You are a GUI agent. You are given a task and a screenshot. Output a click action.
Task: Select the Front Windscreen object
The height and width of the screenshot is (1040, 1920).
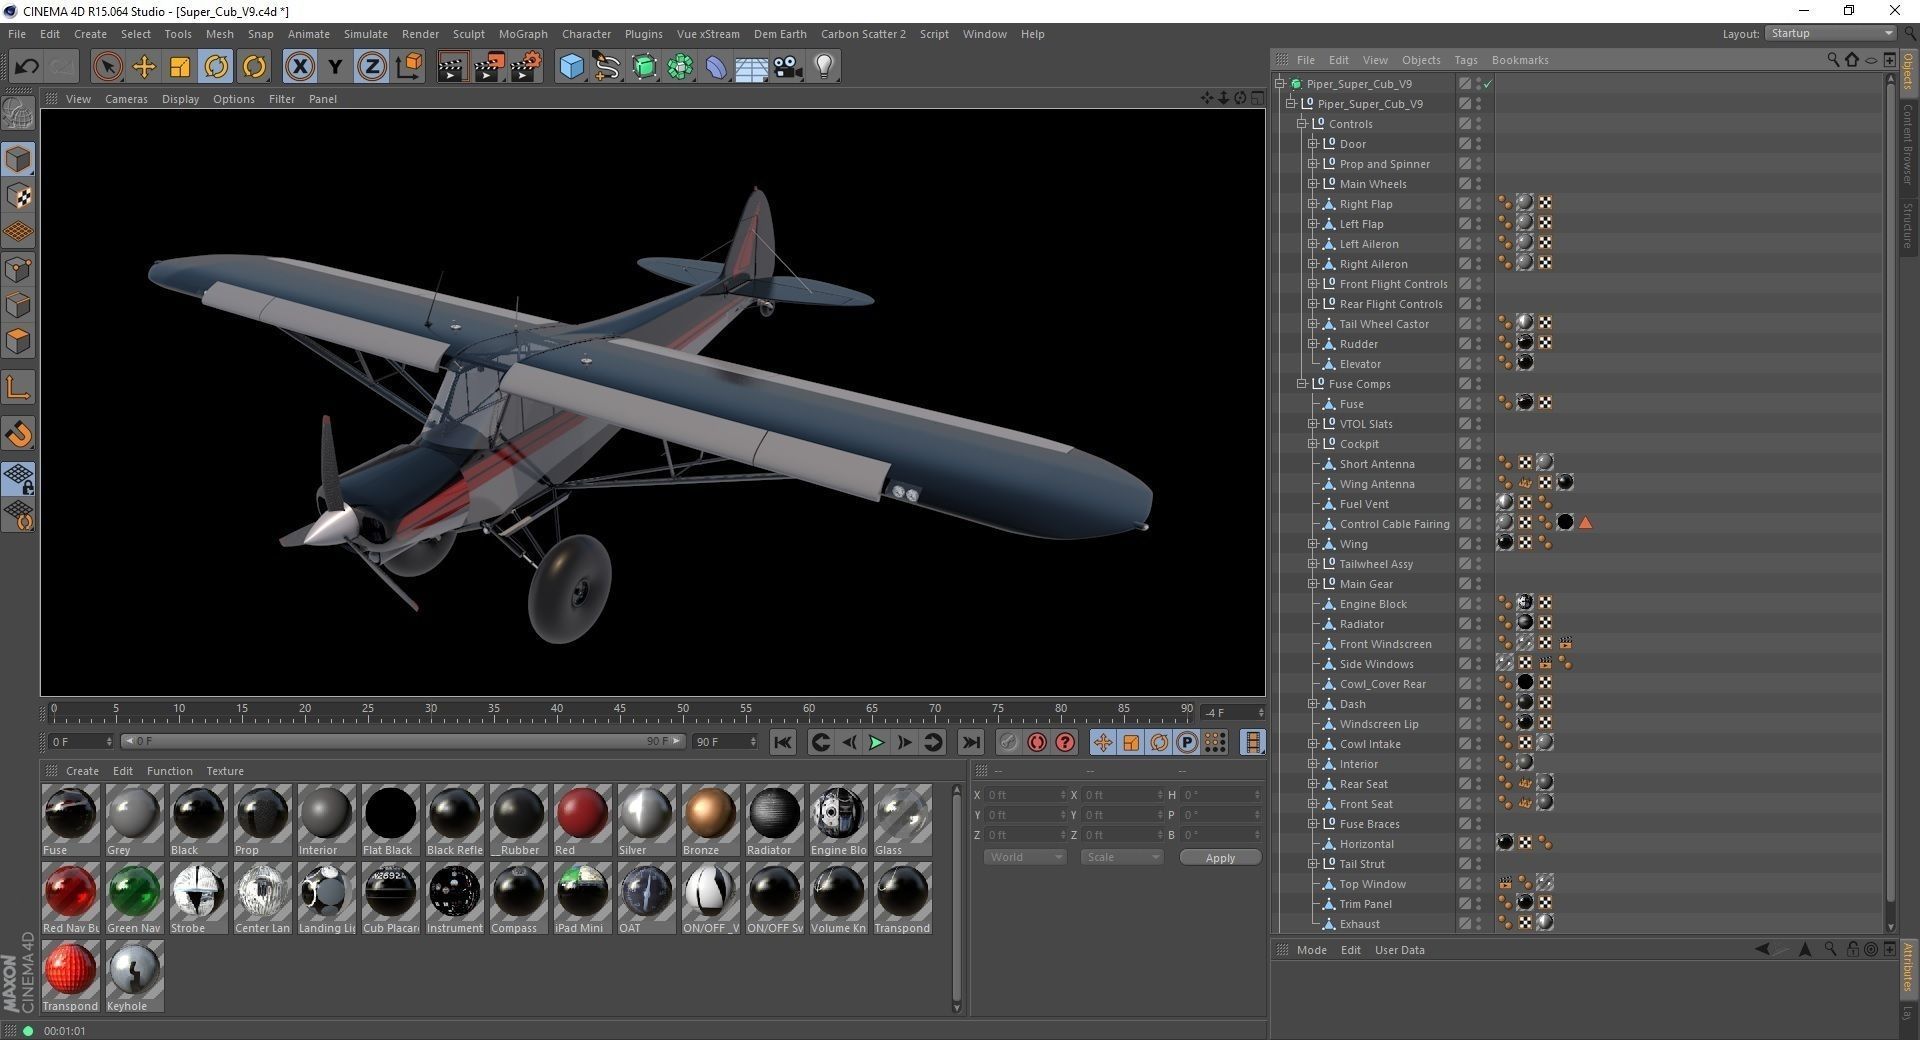coord(1385,644)
